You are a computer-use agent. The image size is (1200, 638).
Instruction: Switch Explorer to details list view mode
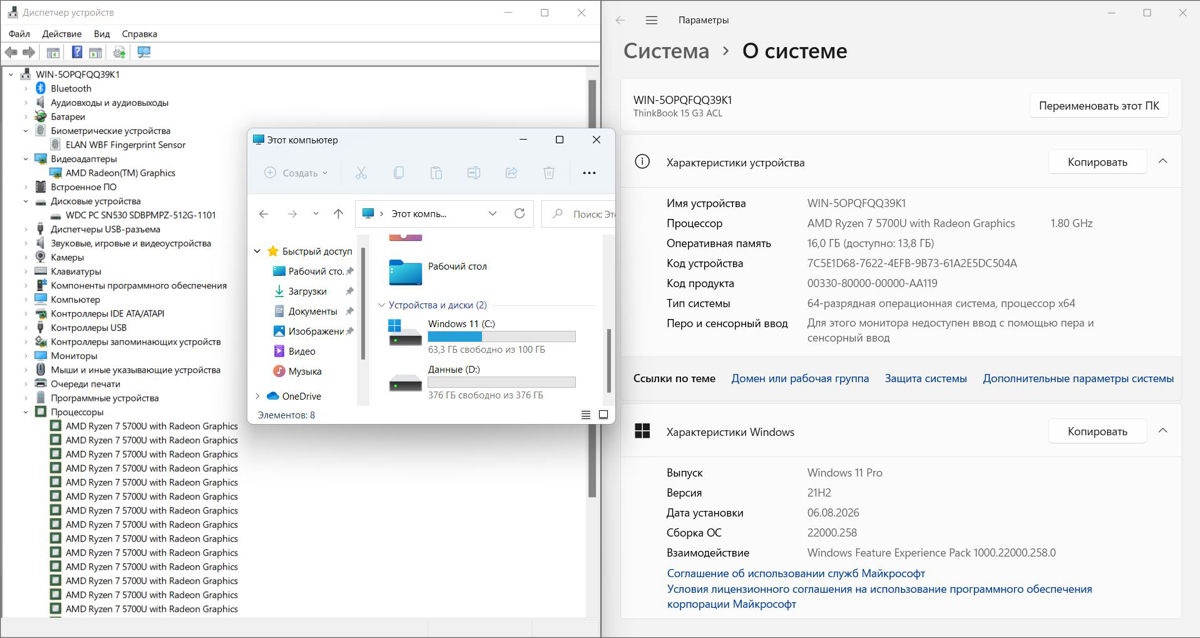click(586, 414)
